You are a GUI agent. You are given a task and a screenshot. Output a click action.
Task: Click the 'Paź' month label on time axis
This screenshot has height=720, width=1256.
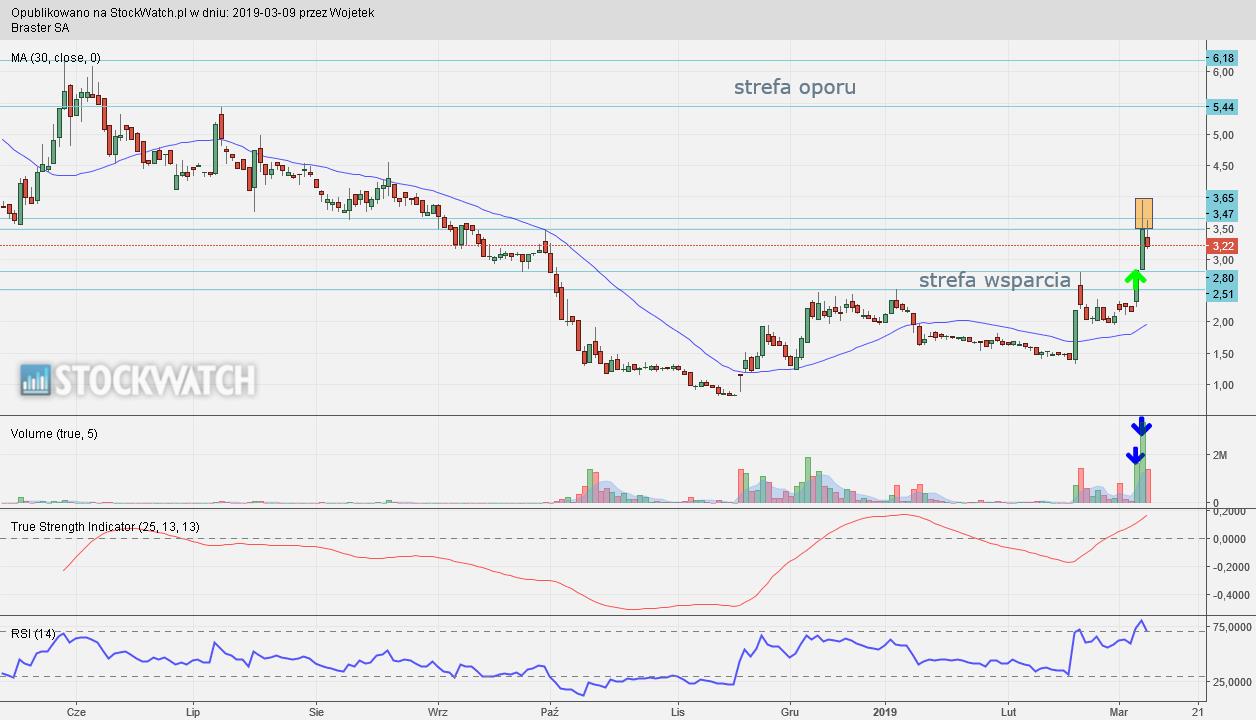tap(550, 712)
